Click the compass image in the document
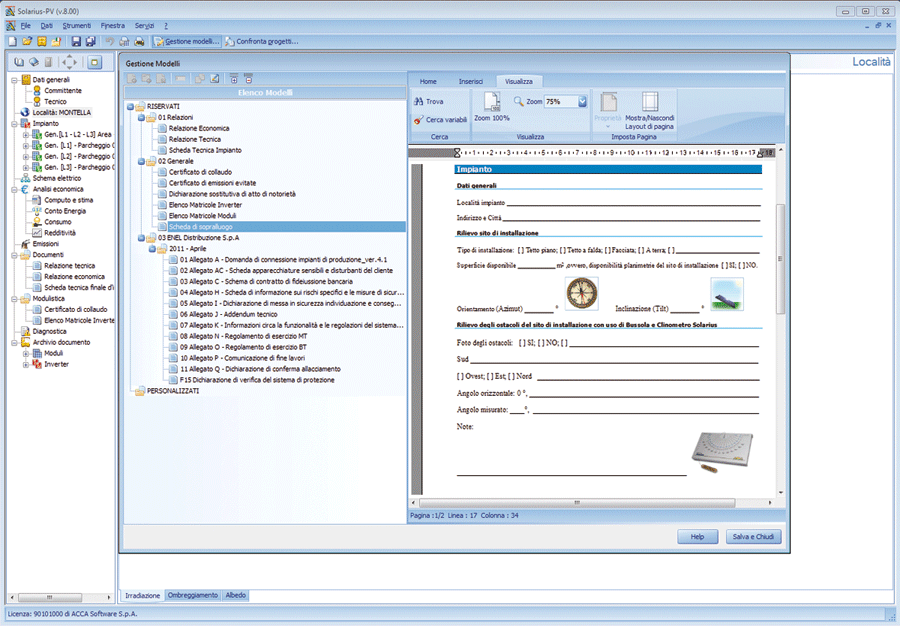 pyautogui.click(x=581, y=293)
